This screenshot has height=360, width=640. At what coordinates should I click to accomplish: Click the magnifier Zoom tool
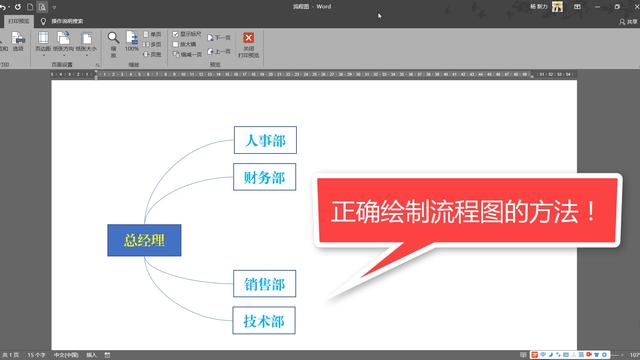[113, 44]
